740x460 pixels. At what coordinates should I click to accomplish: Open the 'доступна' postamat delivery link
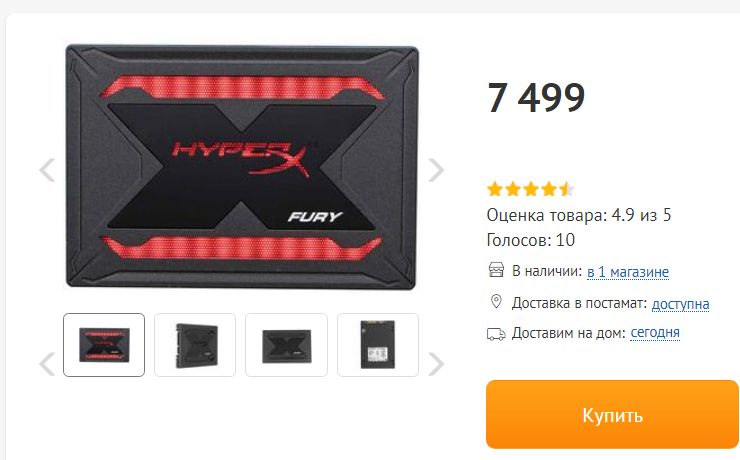tap(681, 304)
